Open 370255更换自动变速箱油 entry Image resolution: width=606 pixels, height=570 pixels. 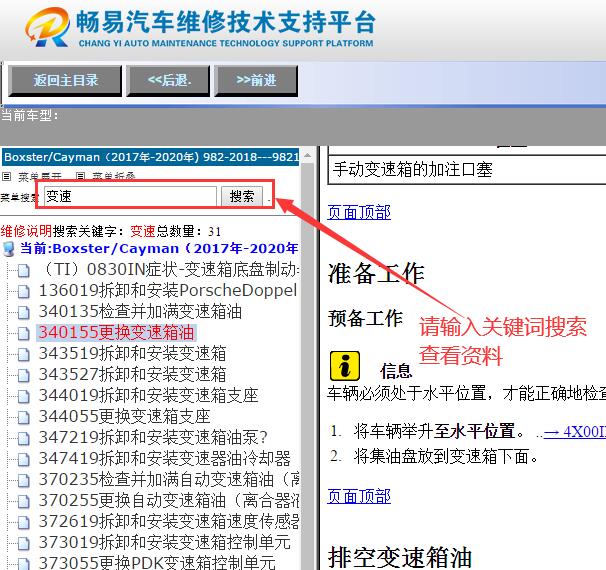[169, 500]
